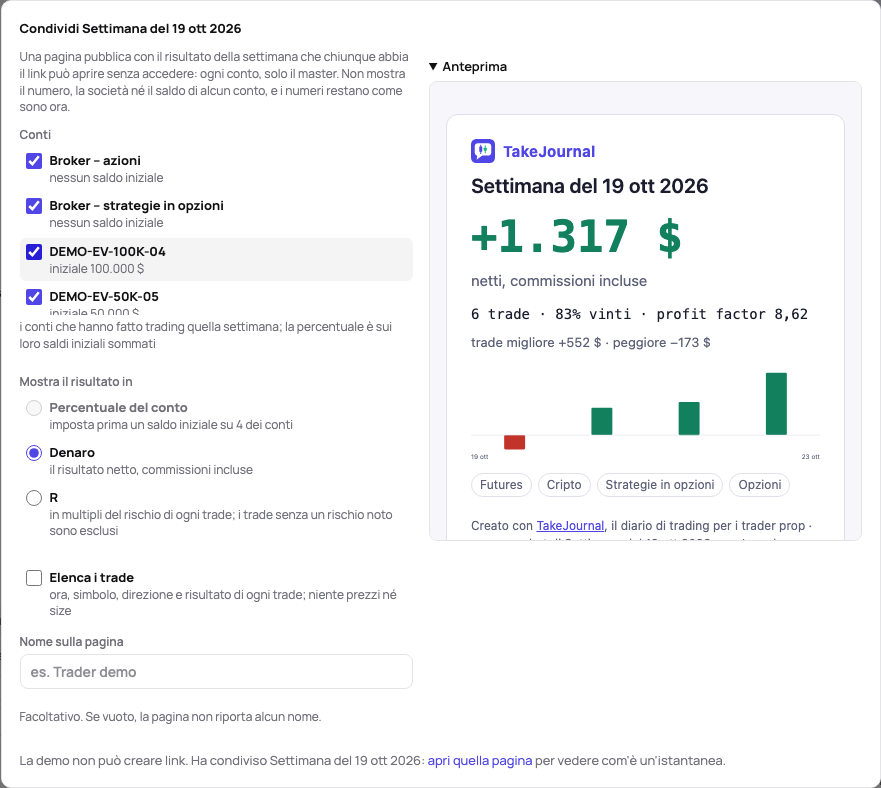Open the 'apri quella pagina' link
The width and height of the screenshot is (881, 788).
tap(480, 760)
